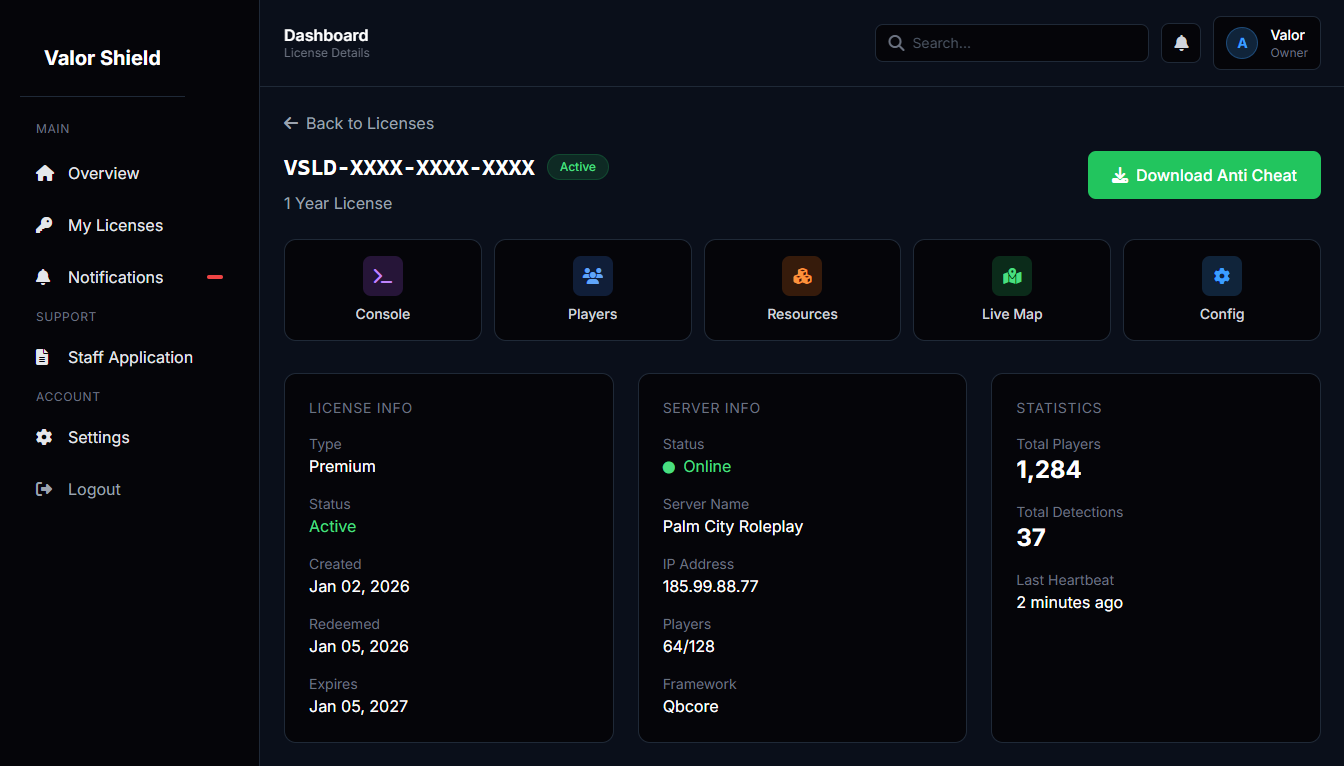The image size is (1344, 766).
Task: Click the Logout arrow icon
Action: pyautogui.click(x=44, y=489)
